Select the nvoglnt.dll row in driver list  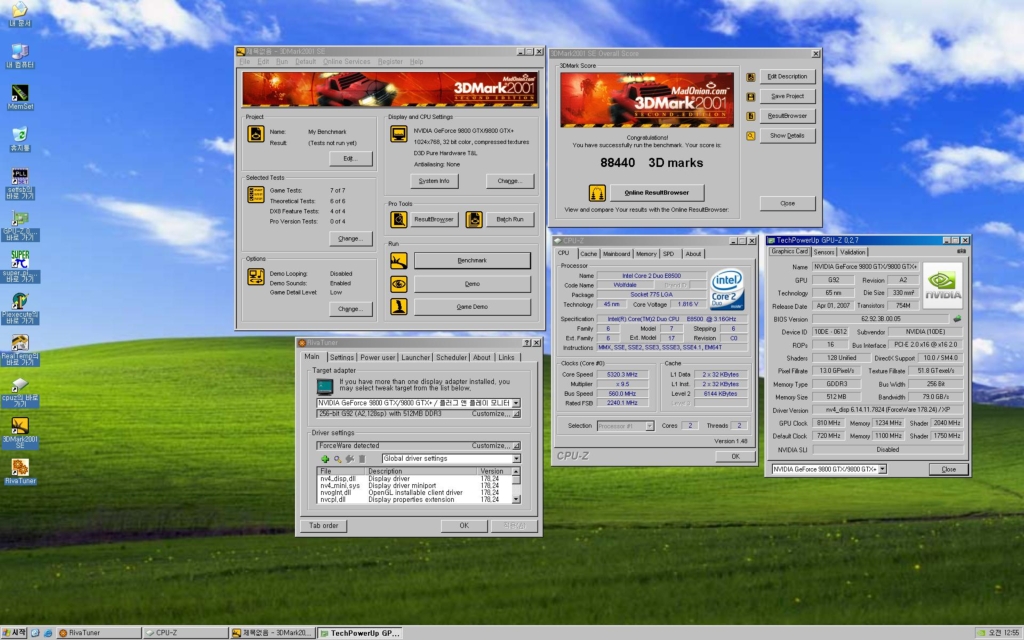(x=414, y=492)
